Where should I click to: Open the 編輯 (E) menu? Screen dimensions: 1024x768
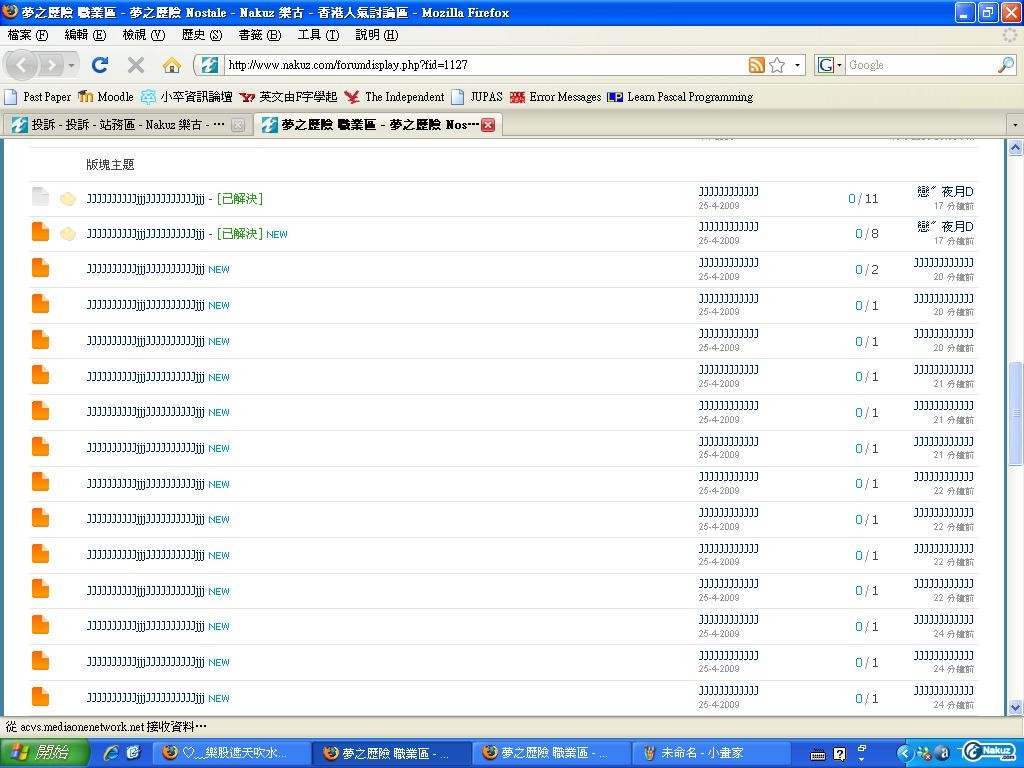85,35
